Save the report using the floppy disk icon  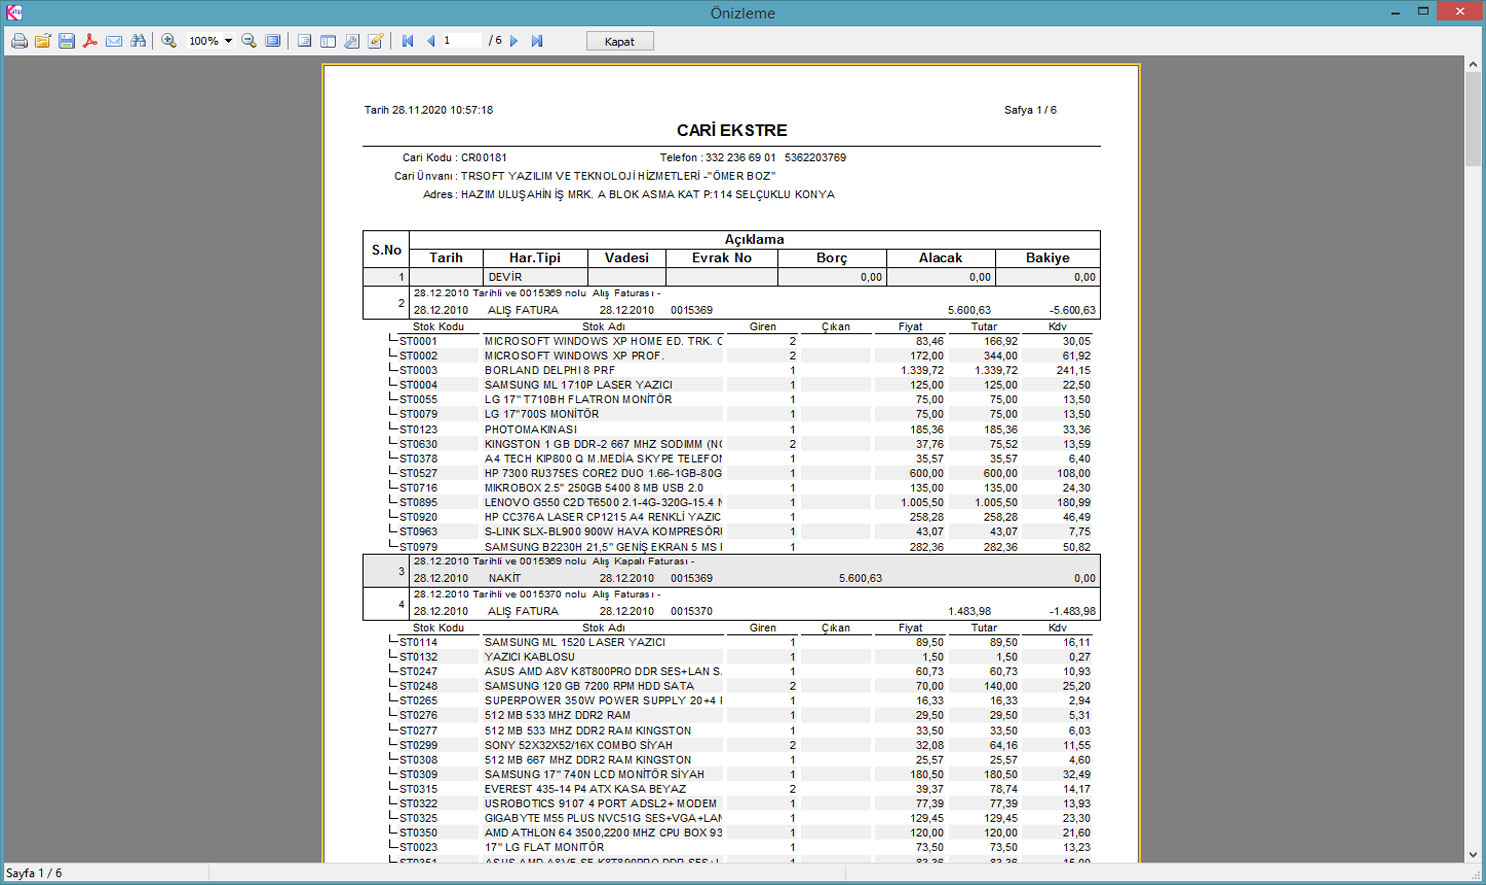pyautogui.click(x=67, y=41)
